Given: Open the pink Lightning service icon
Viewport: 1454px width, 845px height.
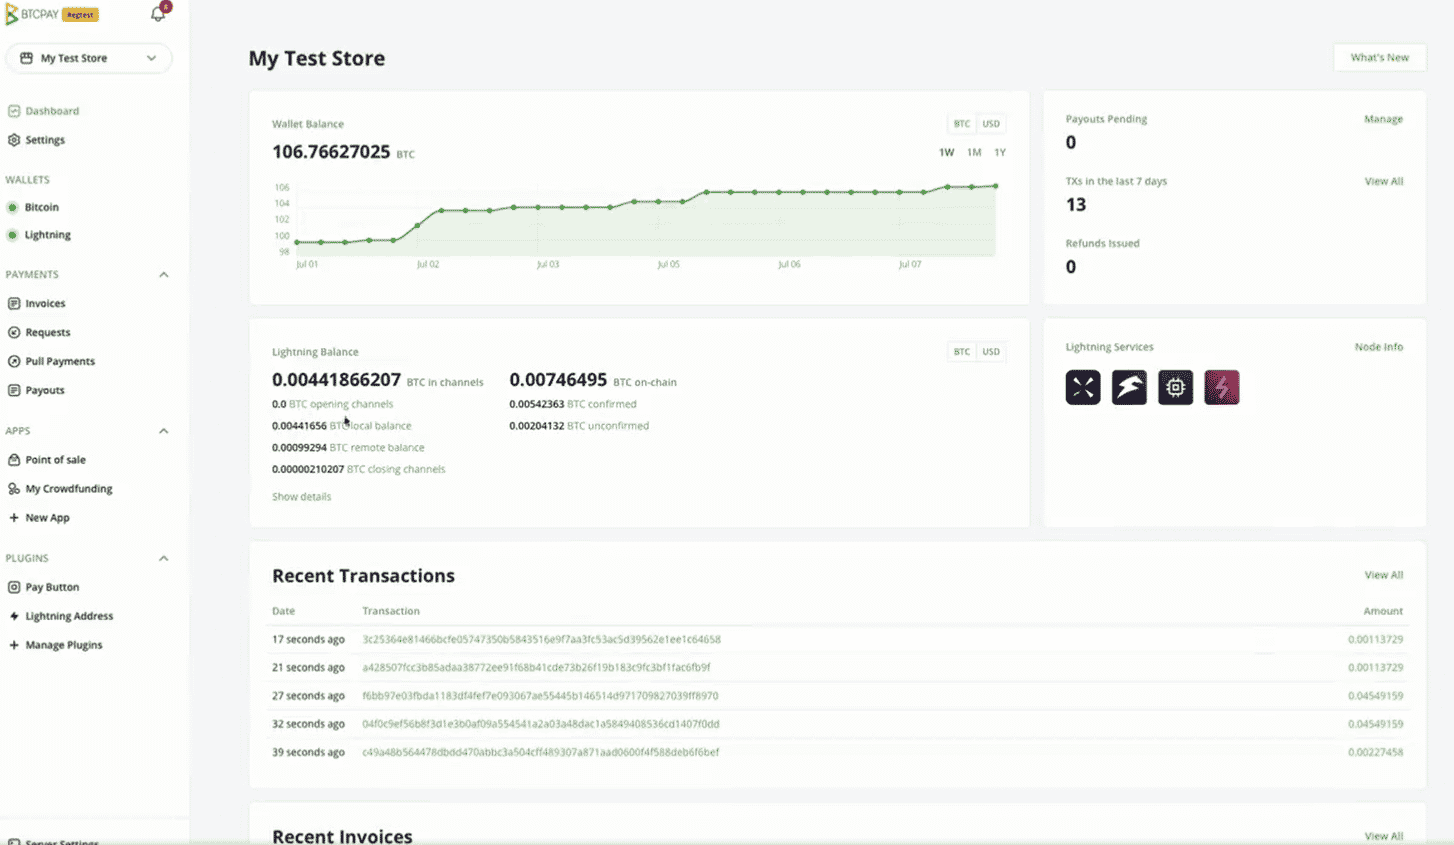Looking at the screenshot, I should [1222, 387].
